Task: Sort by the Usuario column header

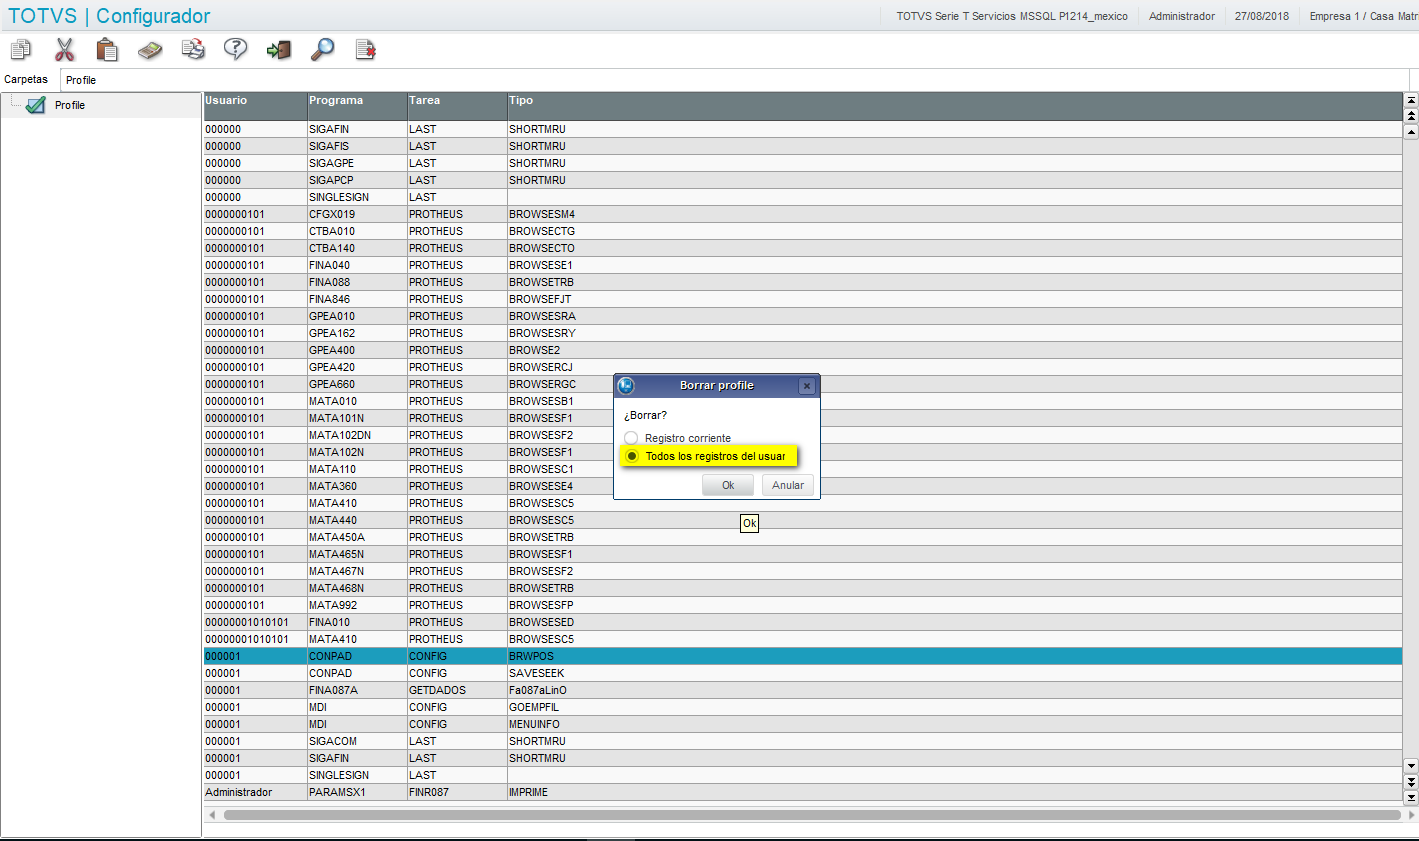Action: point(255,106)
